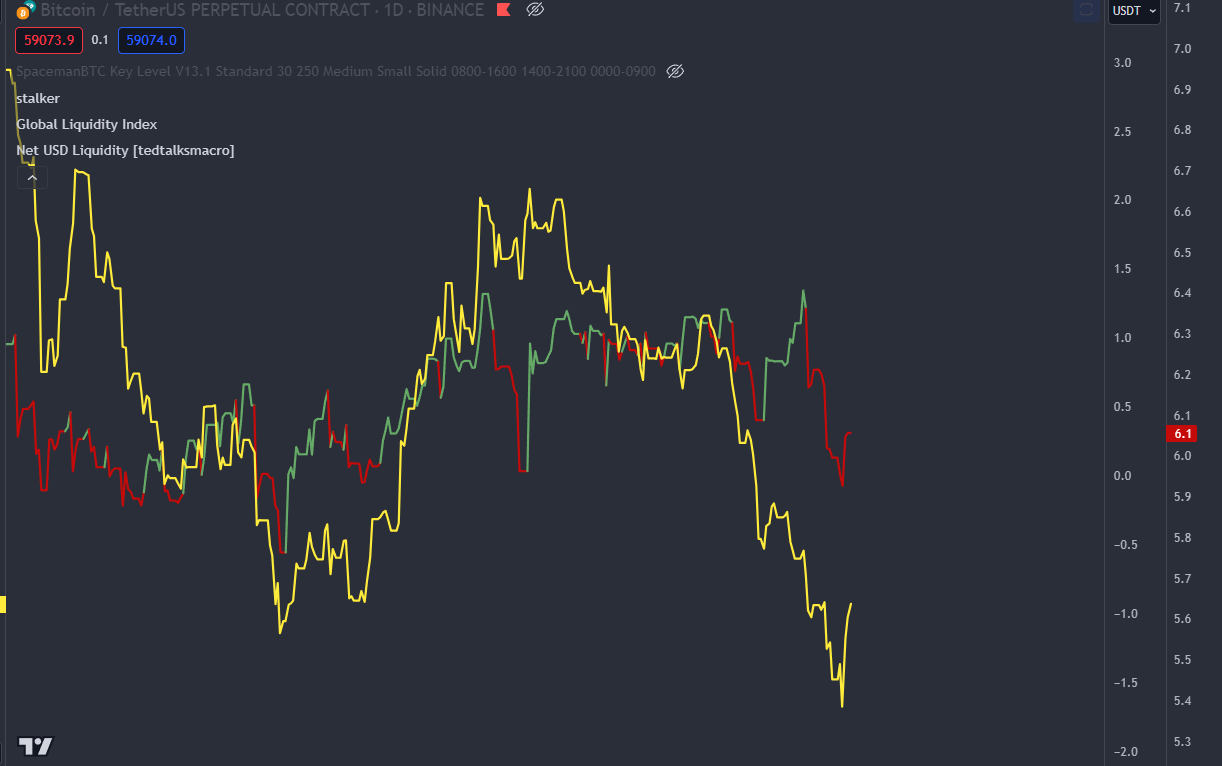Image resolution: width=1222 pixels, height=766 pixels.
Task: Click the 7.0 label on the right price scale
Action: tap(1183, 49)
